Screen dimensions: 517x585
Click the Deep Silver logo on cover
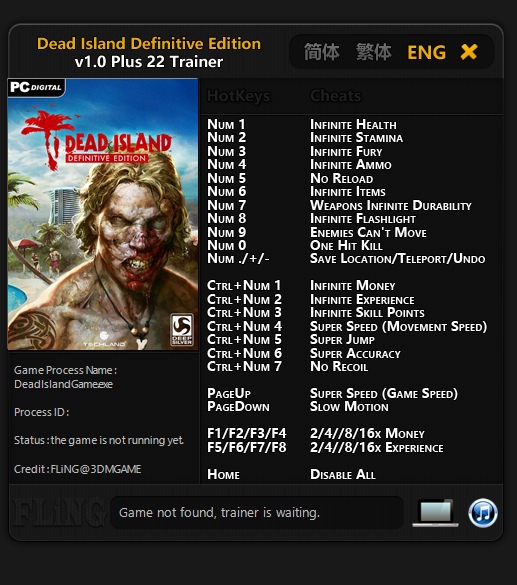(x=182, y=330)
